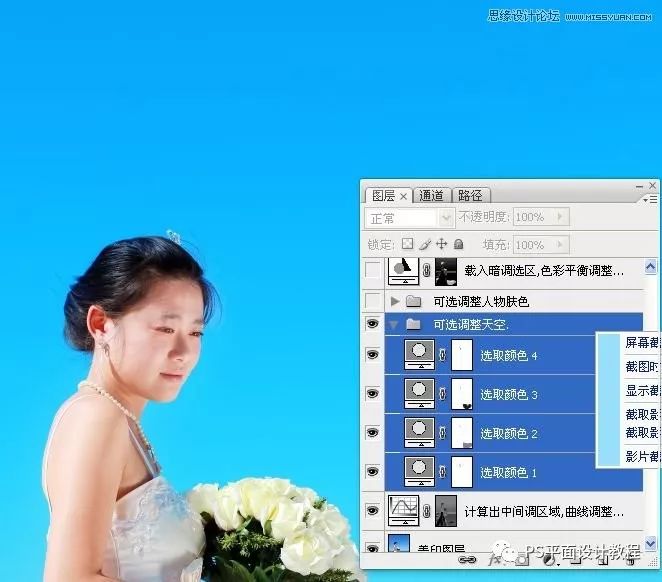Click folder icon of 可选调整人物肤色 group
The height and width of the screenshot is (582, 662).
click(x=413, y=301)
